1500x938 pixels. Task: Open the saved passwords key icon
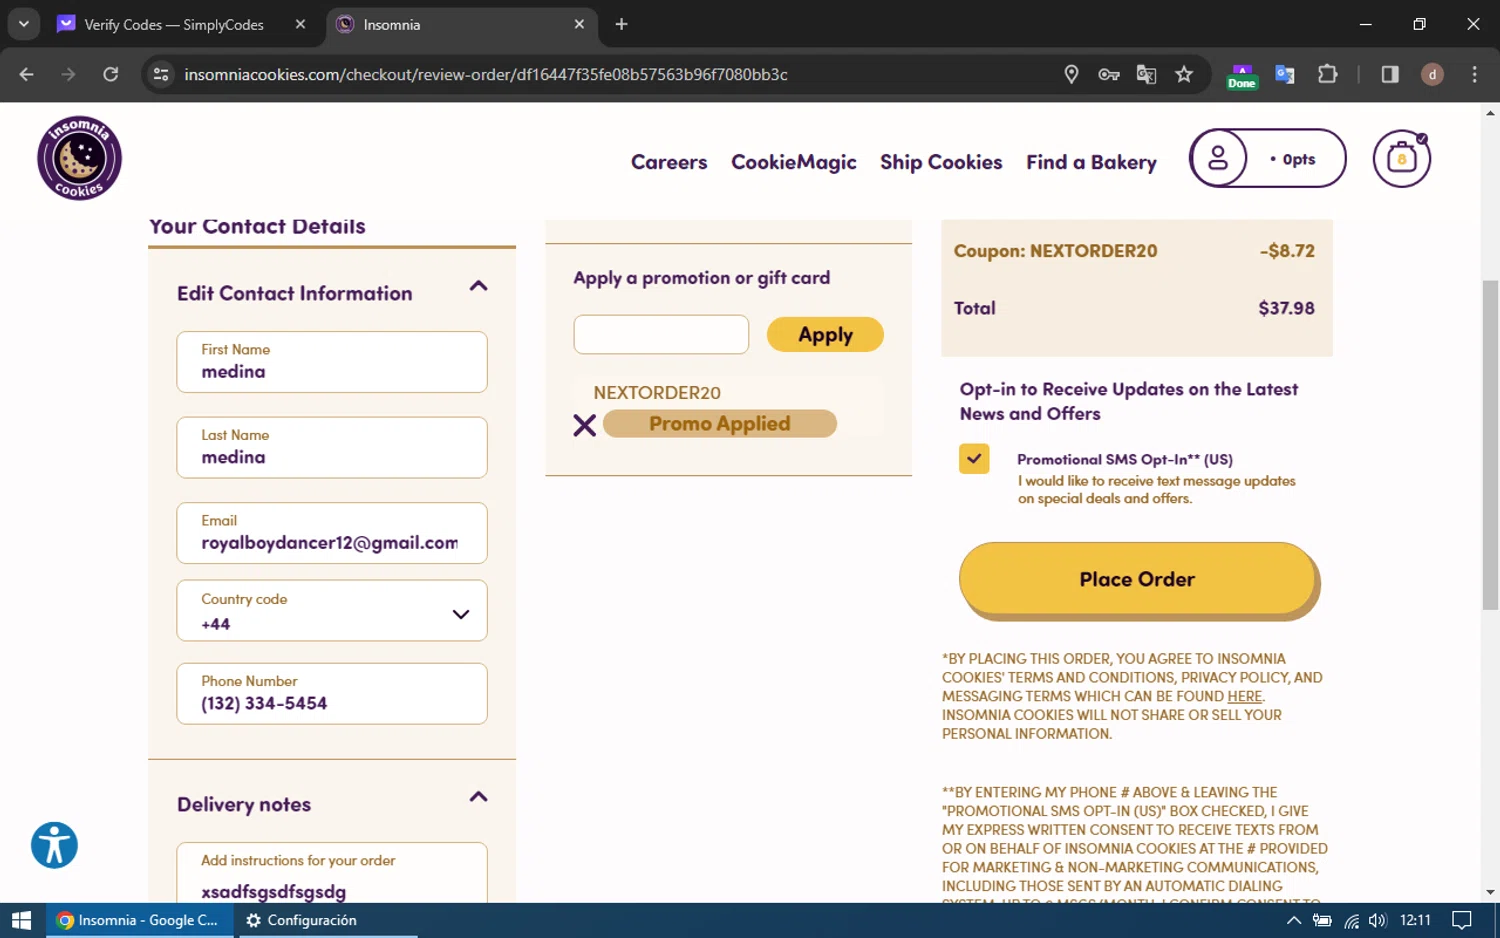coord(1108,74)
